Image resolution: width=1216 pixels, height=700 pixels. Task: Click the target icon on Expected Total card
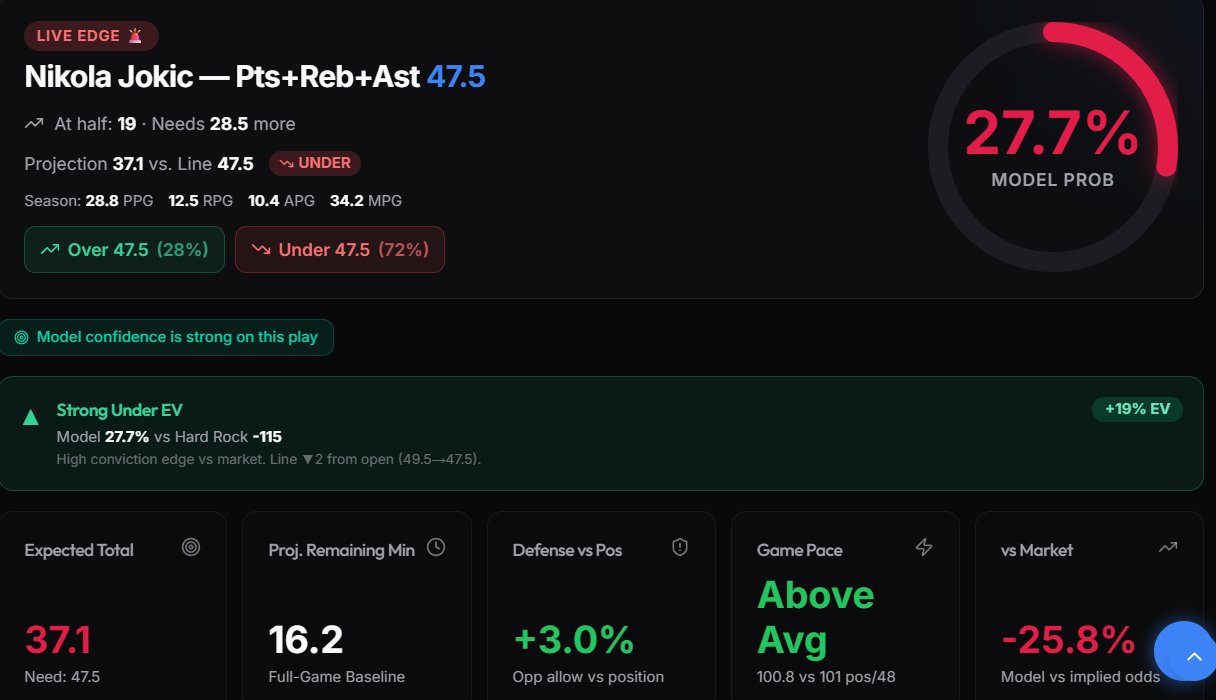tap(191, 547)
